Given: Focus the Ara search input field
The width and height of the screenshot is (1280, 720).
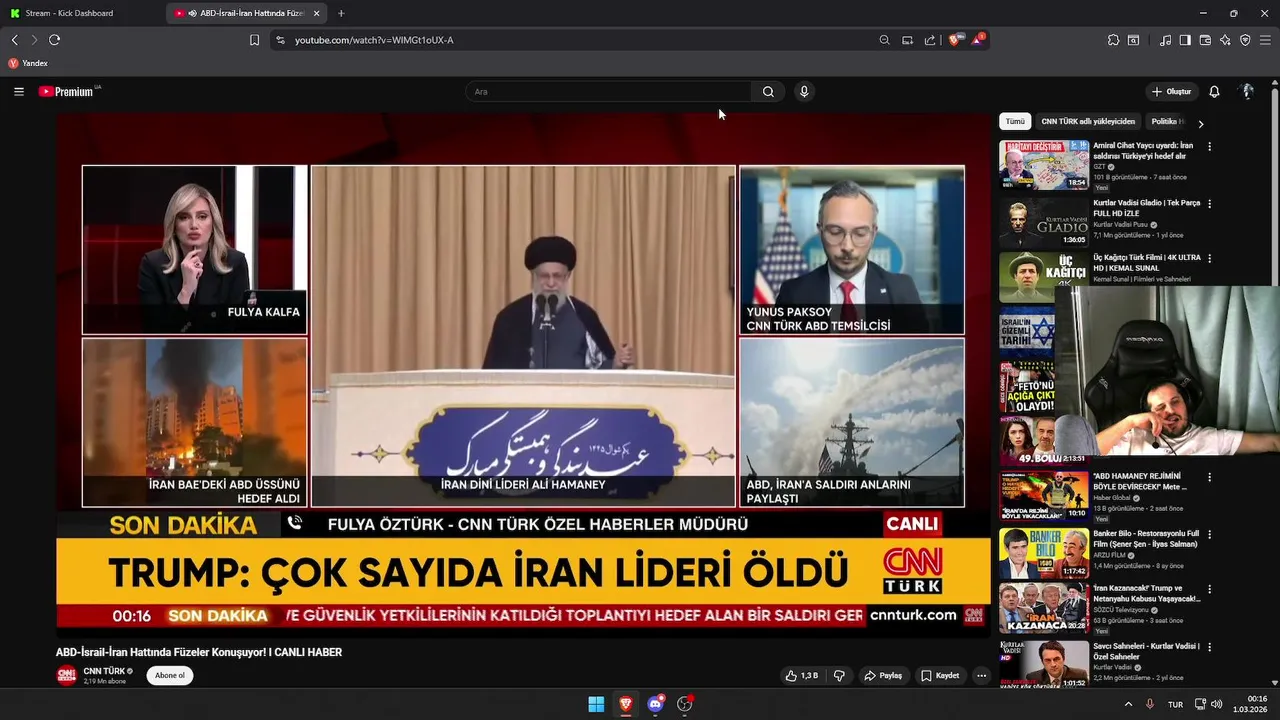Looking at the screenshot, I should tap(608, 91).
